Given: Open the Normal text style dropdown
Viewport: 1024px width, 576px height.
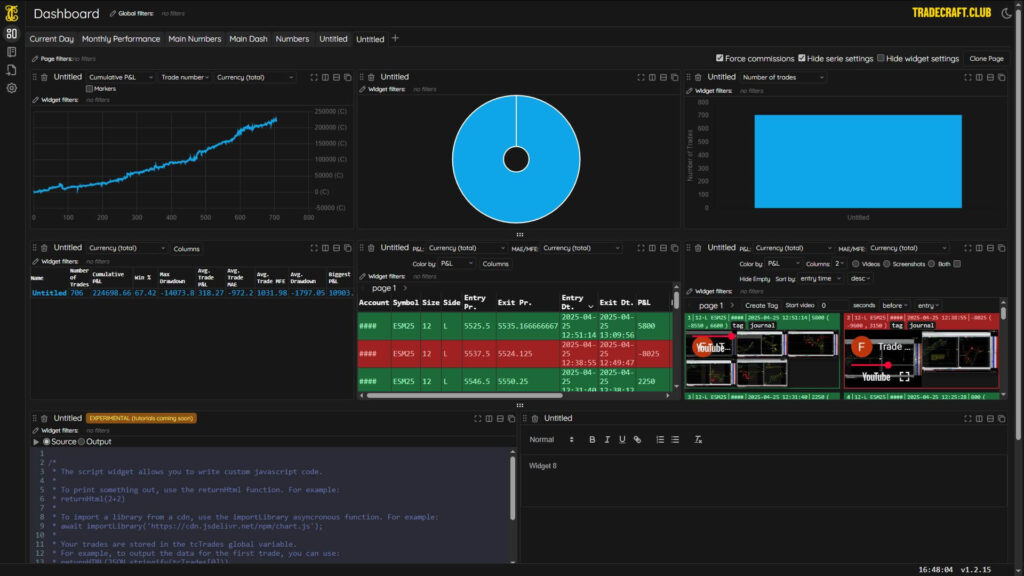Looking at the screenshot, I should coord(551,440).
